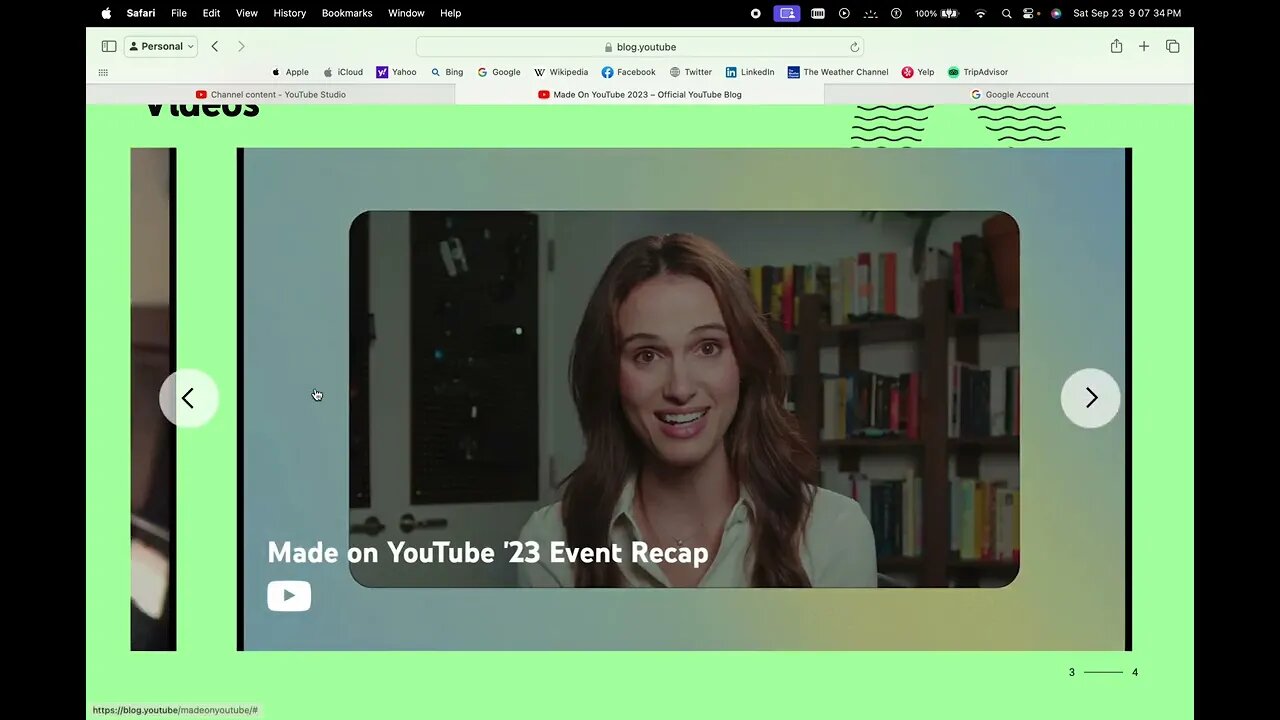Reload the current page
This screenshot has height=720, width=1280.
click(854, 47)
